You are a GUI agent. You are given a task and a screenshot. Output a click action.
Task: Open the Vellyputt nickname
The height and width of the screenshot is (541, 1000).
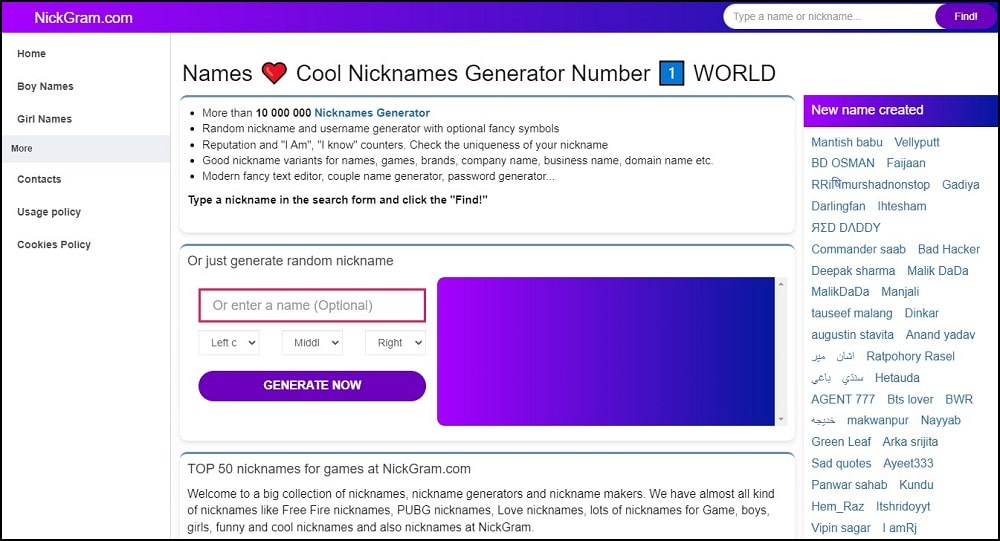[x=916, y=142]
